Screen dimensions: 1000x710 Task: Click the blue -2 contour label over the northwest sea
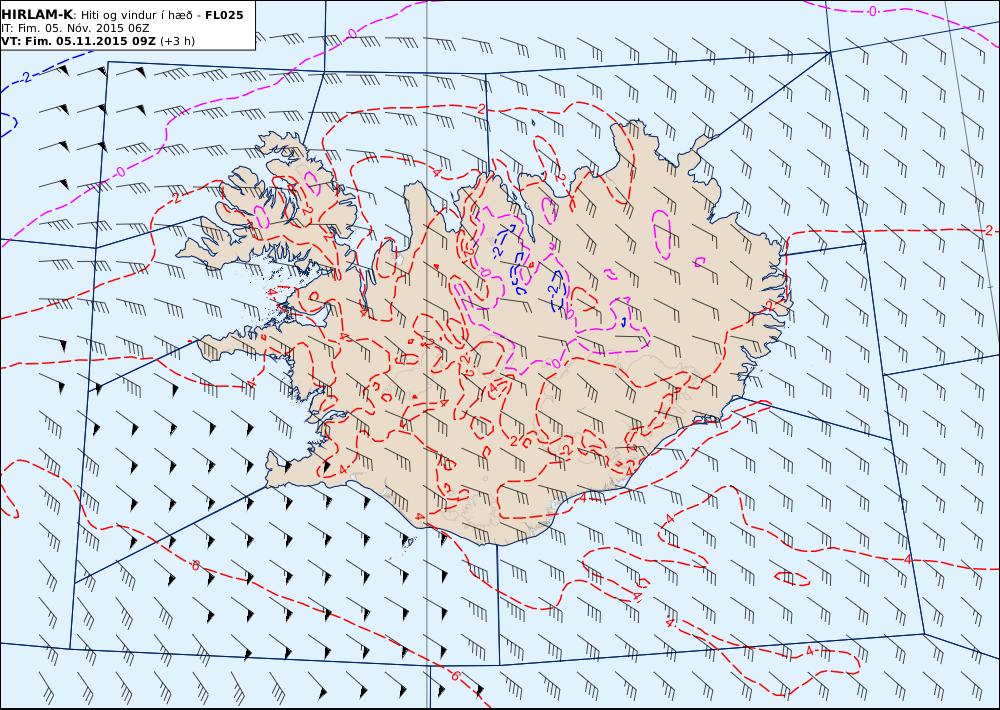click(25, 77)
